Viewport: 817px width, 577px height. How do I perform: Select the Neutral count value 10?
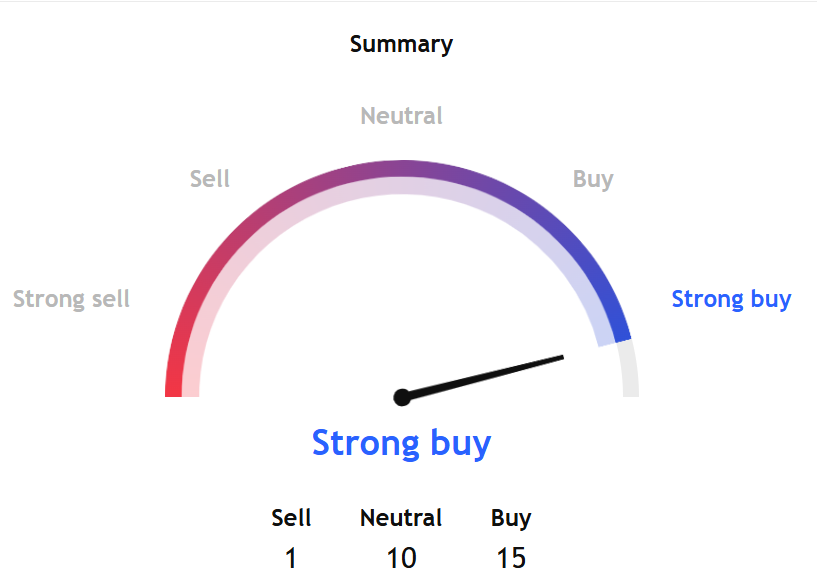click(401, 557)
